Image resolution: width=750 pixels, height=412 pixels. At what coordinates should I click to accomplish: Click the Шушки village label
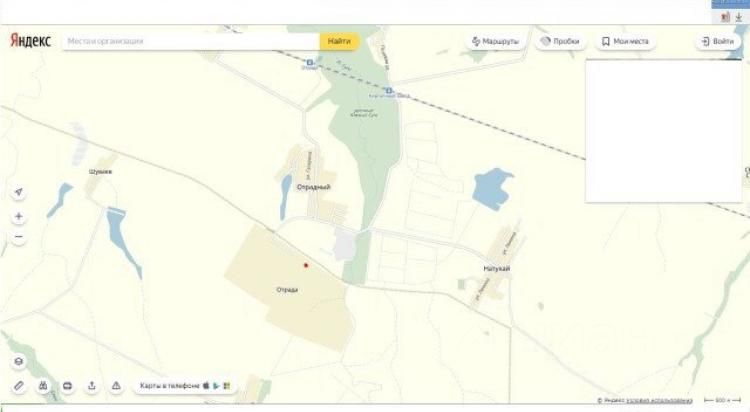point(100,171)
